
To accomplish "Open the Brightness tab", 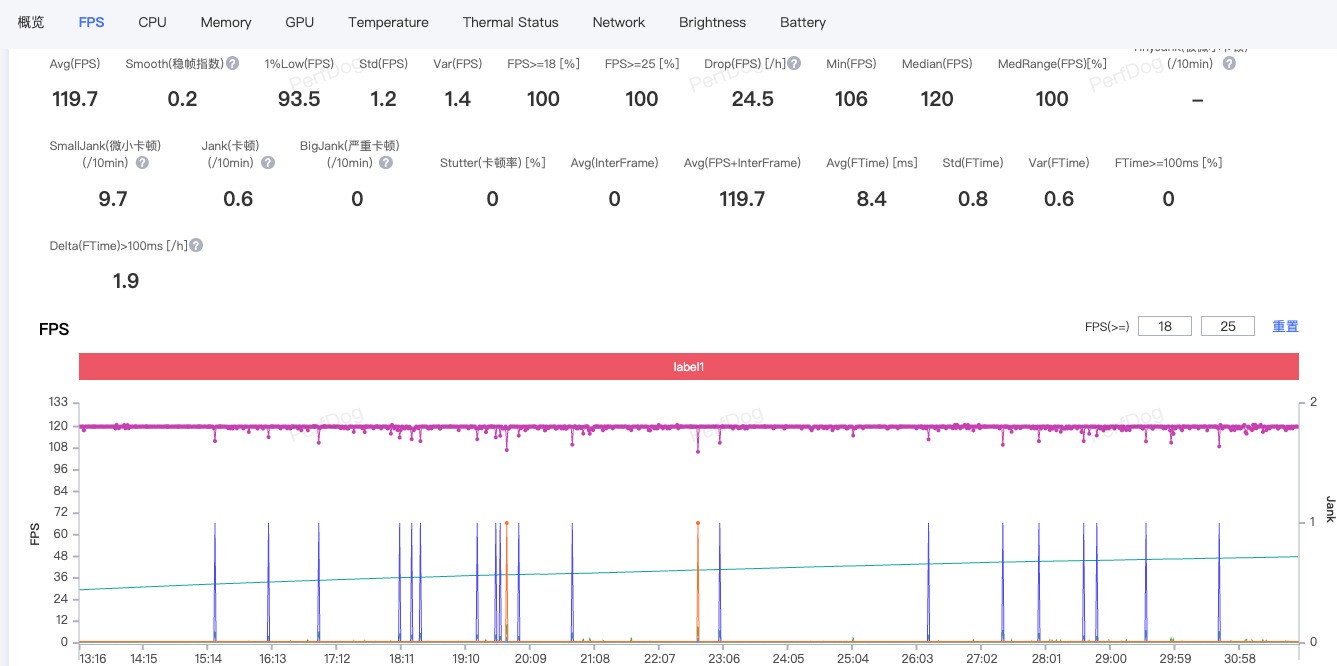I will click(x=712, y=22).
